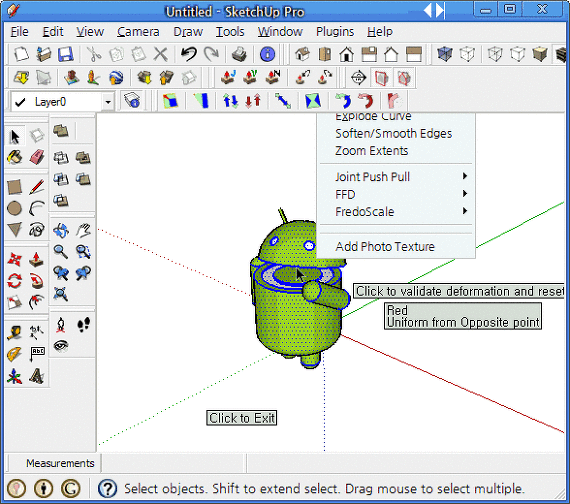The width and height of the screenshot is (570, 504).
Task: Activate the Orbit camera tool
Action: tap(61, 231)
